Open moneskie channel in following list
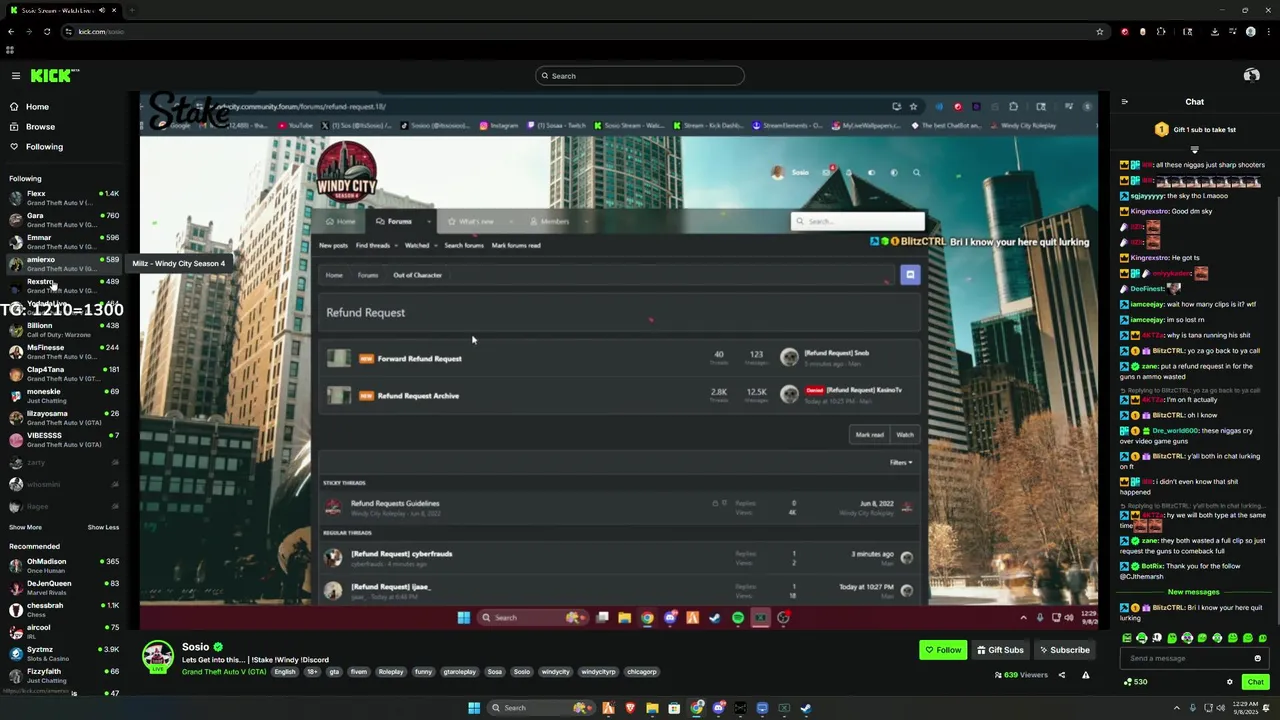Image resolution: width=1280 pixels, height=720 pixels. tap(64, 396)
